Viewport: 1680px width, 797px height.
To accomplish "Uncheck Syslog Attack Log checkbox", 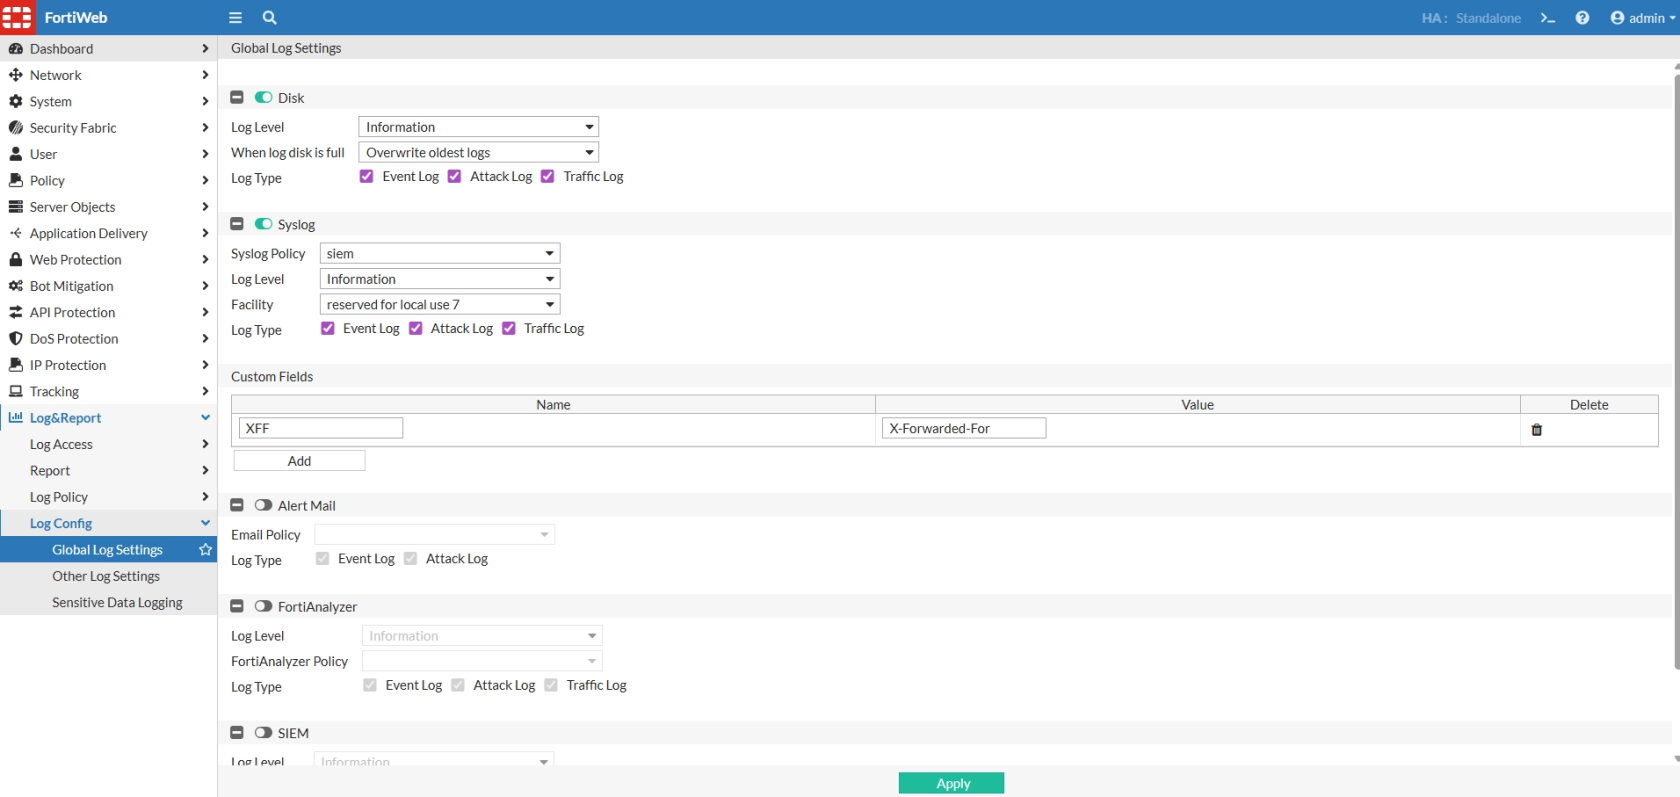I will (x=416, y=329).
